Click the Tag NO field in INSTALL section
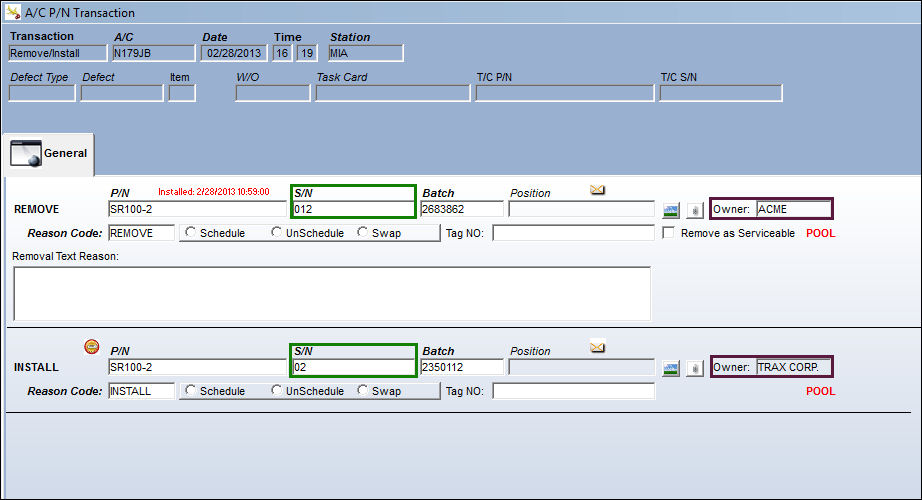Screen dimensions: 922x500 [x=573, y=391]
